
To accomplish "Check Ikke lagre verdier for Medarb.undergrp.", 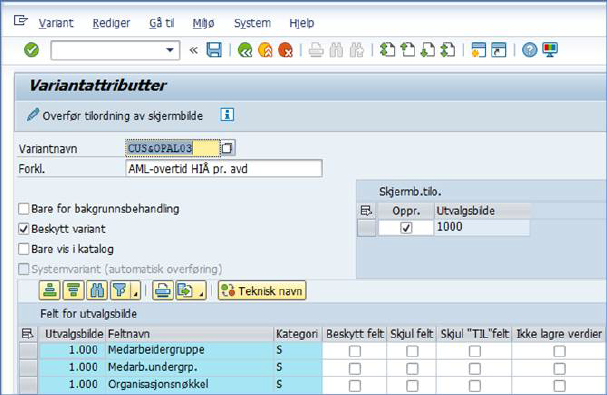I will (x=559, y=368).
